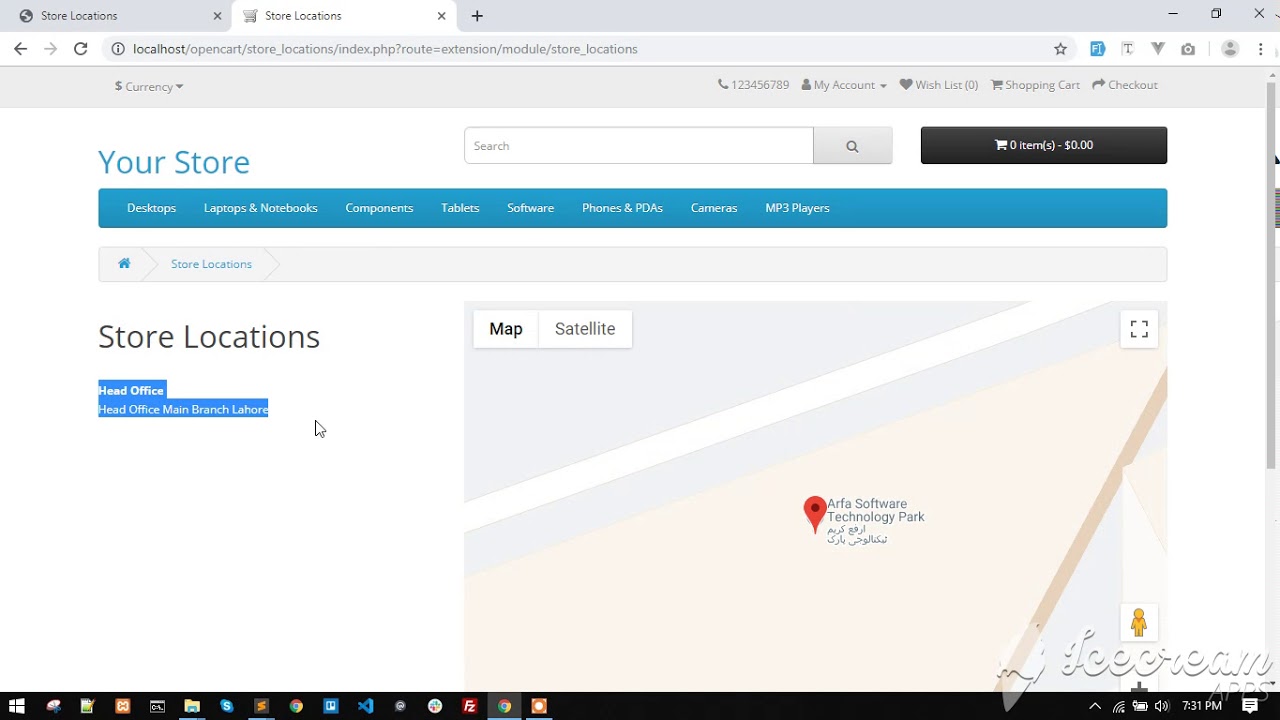Open the 0 item(s) cart button
The image size is (1280, 720).
point(1044,145)
